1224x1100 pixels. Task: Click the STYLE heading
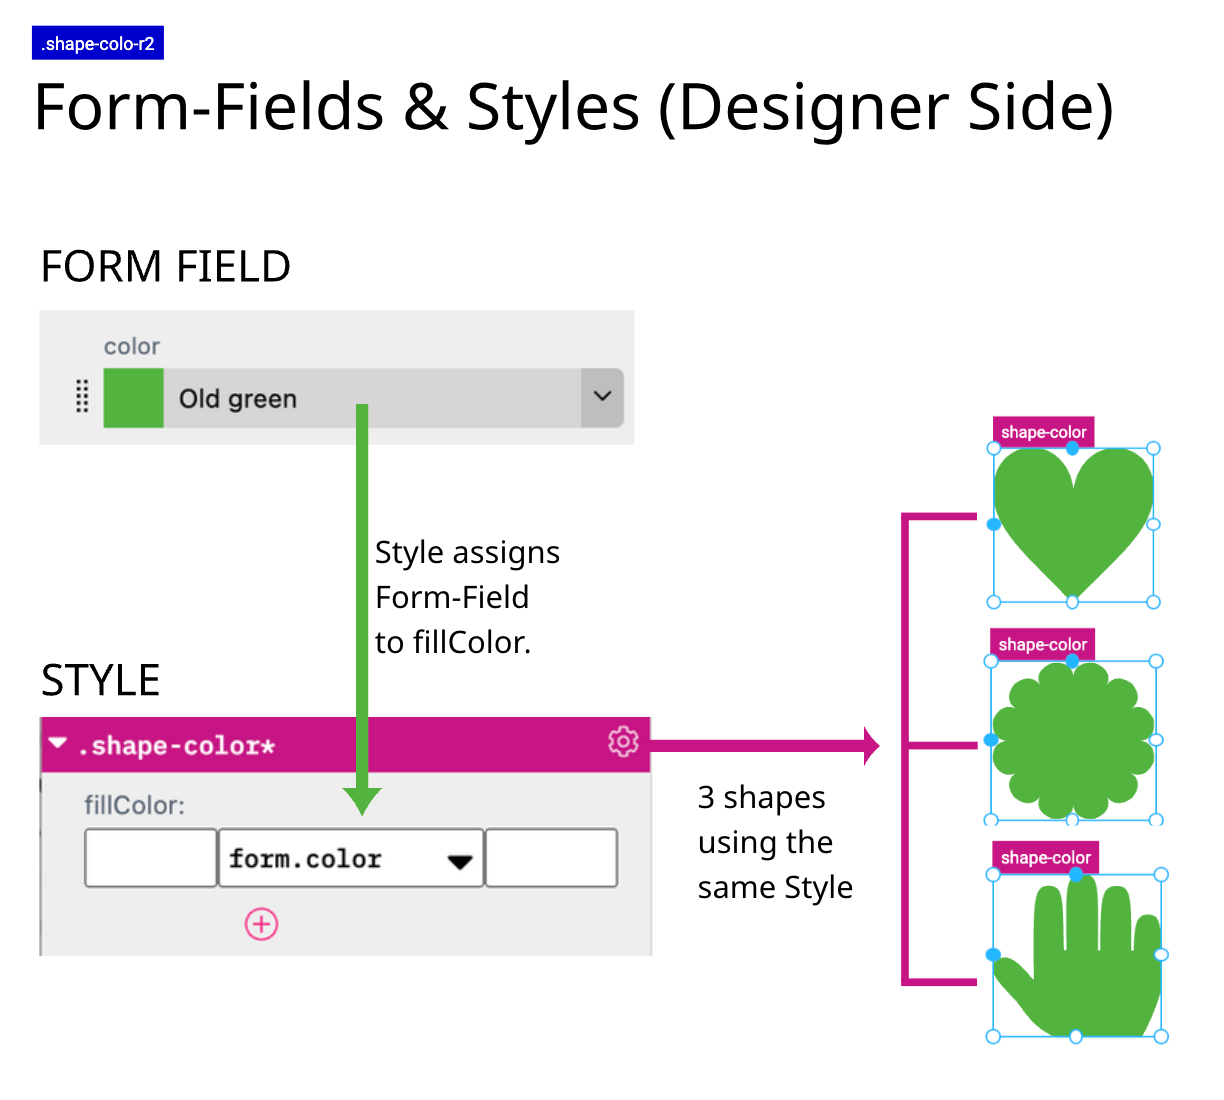click(101, 681)
